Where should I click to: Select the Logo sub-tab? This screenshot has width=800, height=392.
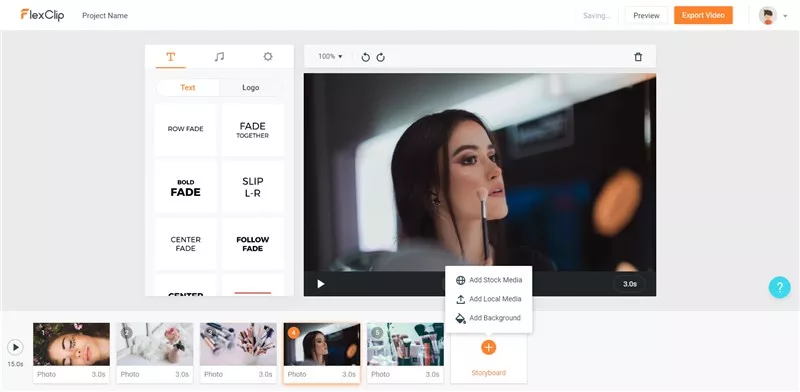251,87
